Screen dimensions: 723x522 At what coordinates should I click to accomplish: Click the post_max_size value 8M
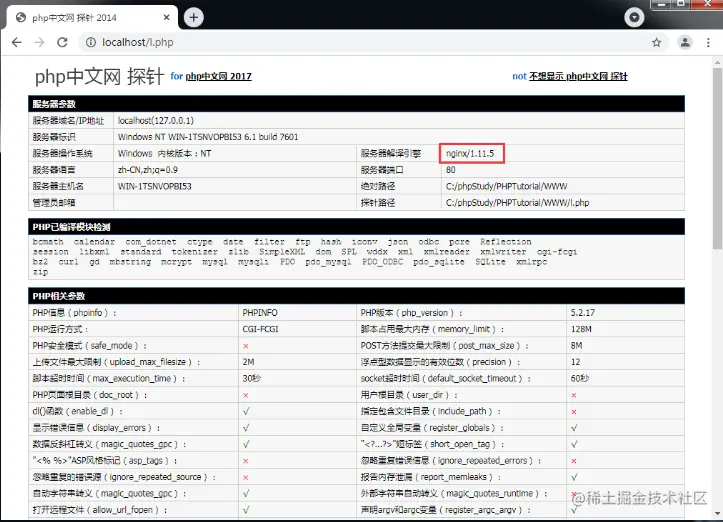pos(576,345)
